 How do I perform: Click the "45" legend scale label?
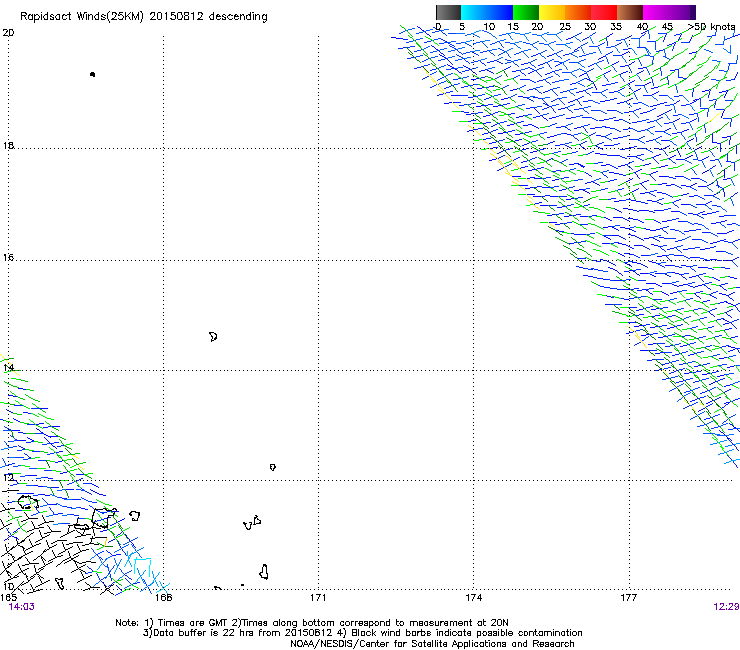pos(667,27)
